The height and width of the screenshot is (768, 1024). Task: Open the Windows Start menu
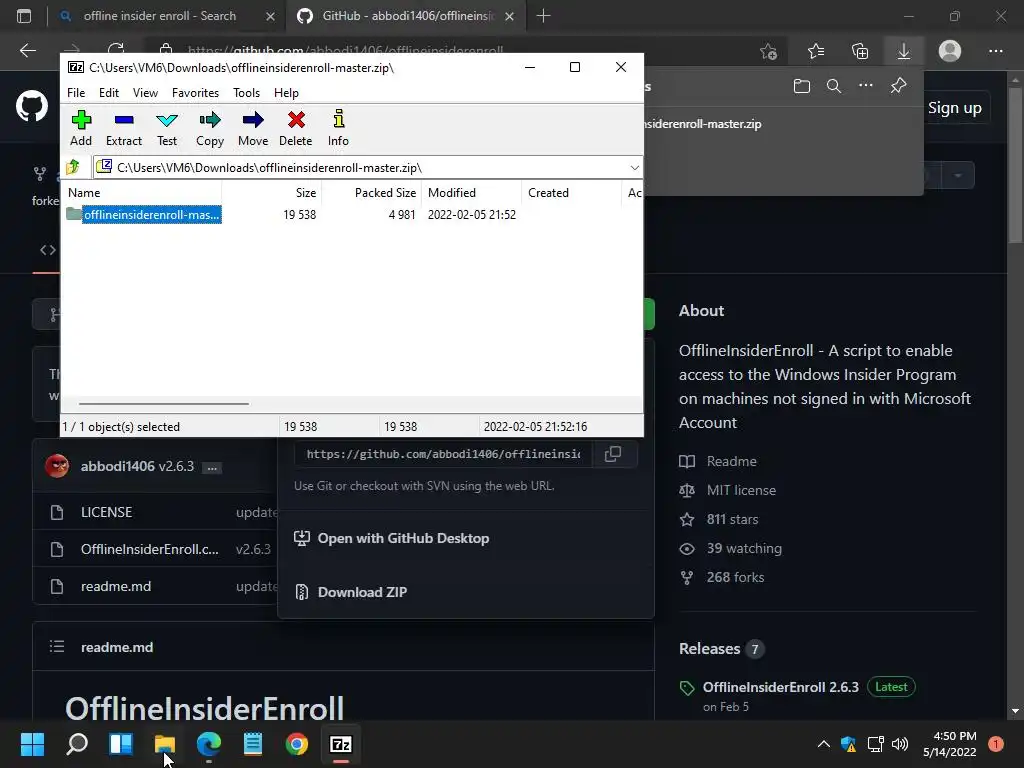tap(32, 744)
